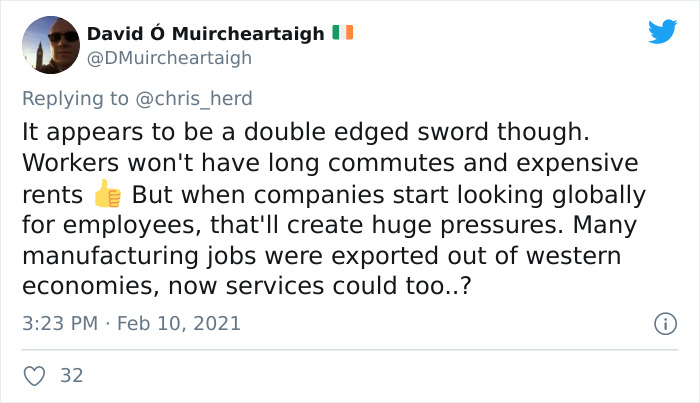
Task: Click text 'economies, now services could too..?'
Action: [x=247, y=286]
